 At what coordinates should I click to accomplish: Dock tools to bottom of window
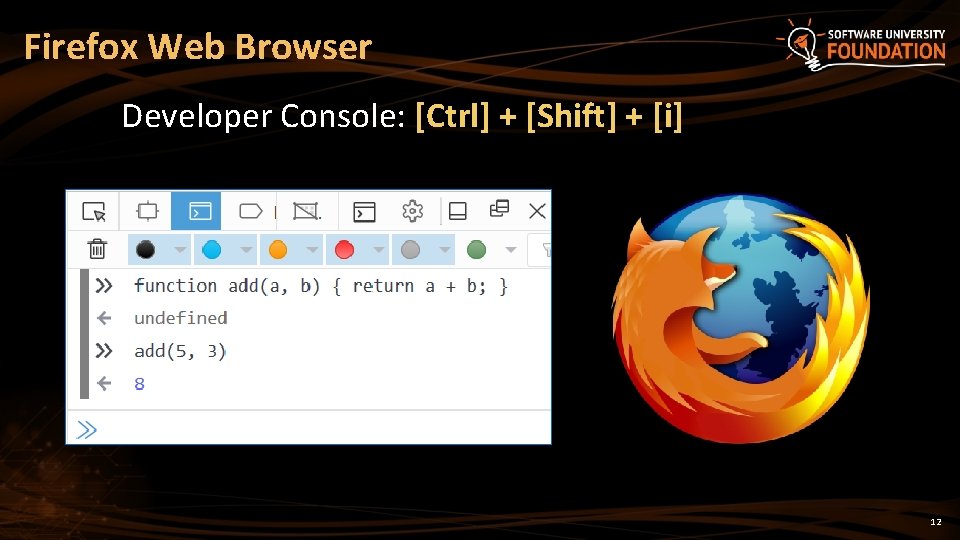[x=457, y=211]
